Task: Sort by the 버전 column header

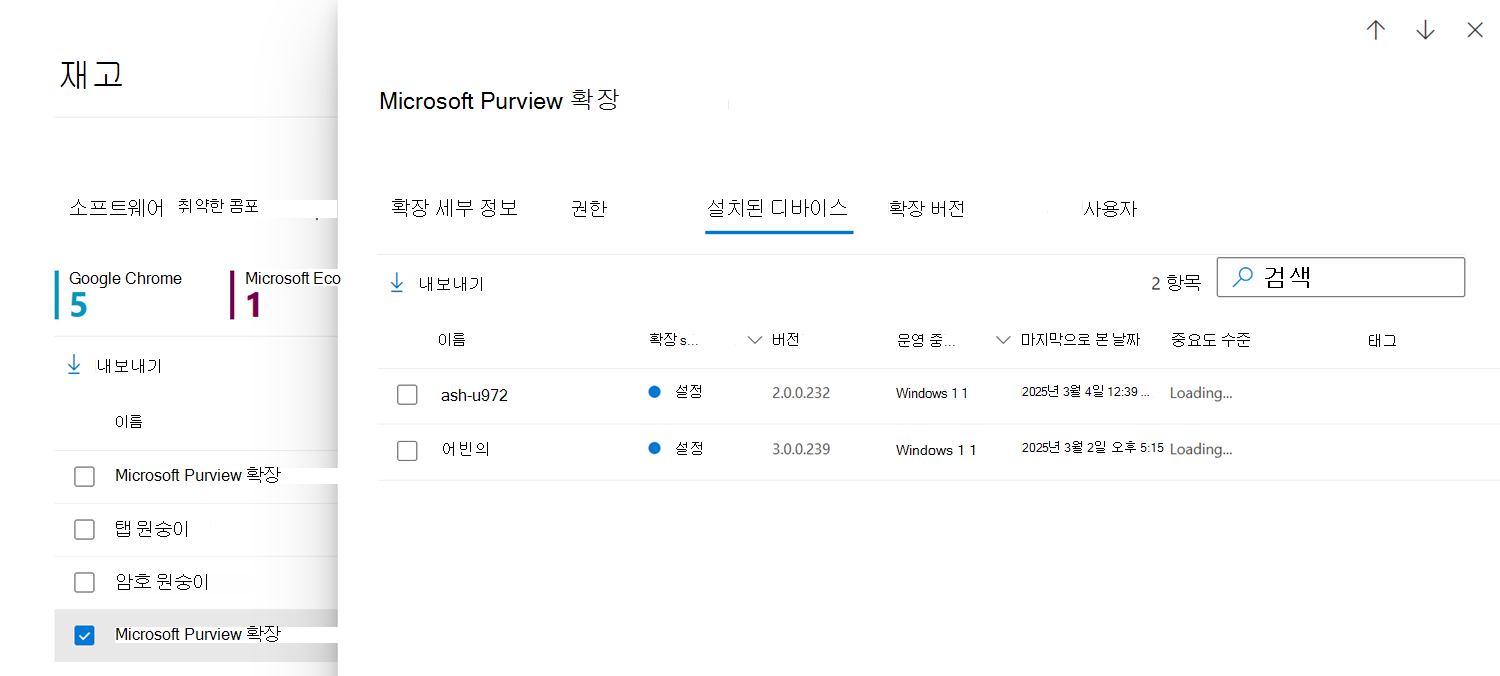Action: pyautogui.click(x=786, y=340)
